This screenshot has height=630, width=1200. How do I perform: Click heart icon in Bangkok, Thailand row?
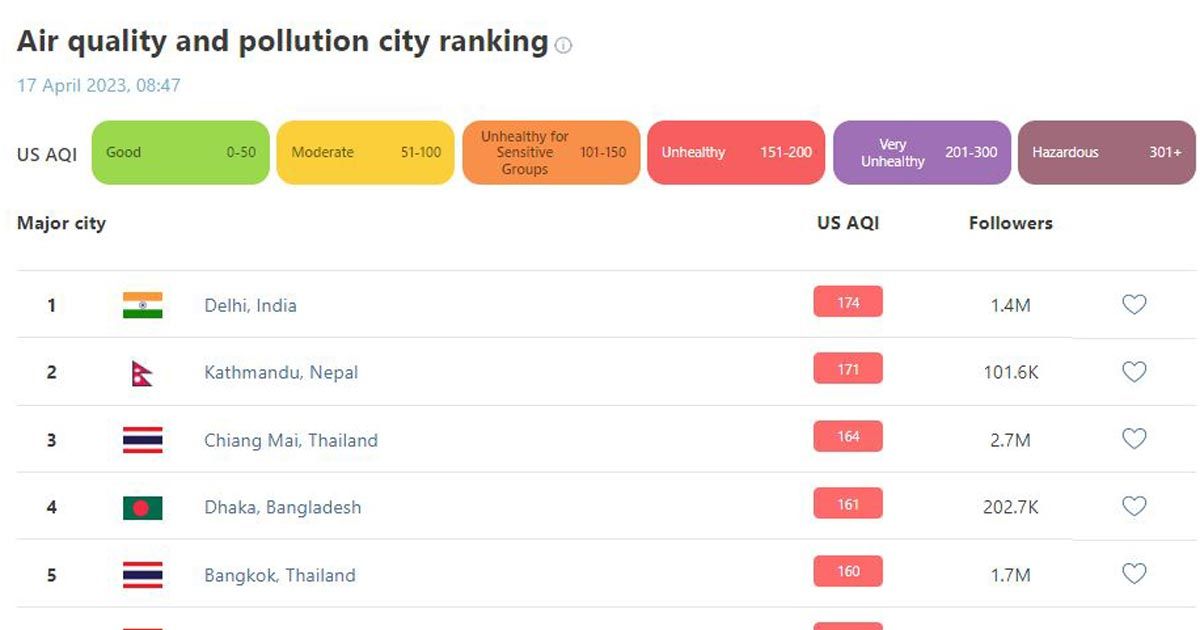[x=1134, y=574]
